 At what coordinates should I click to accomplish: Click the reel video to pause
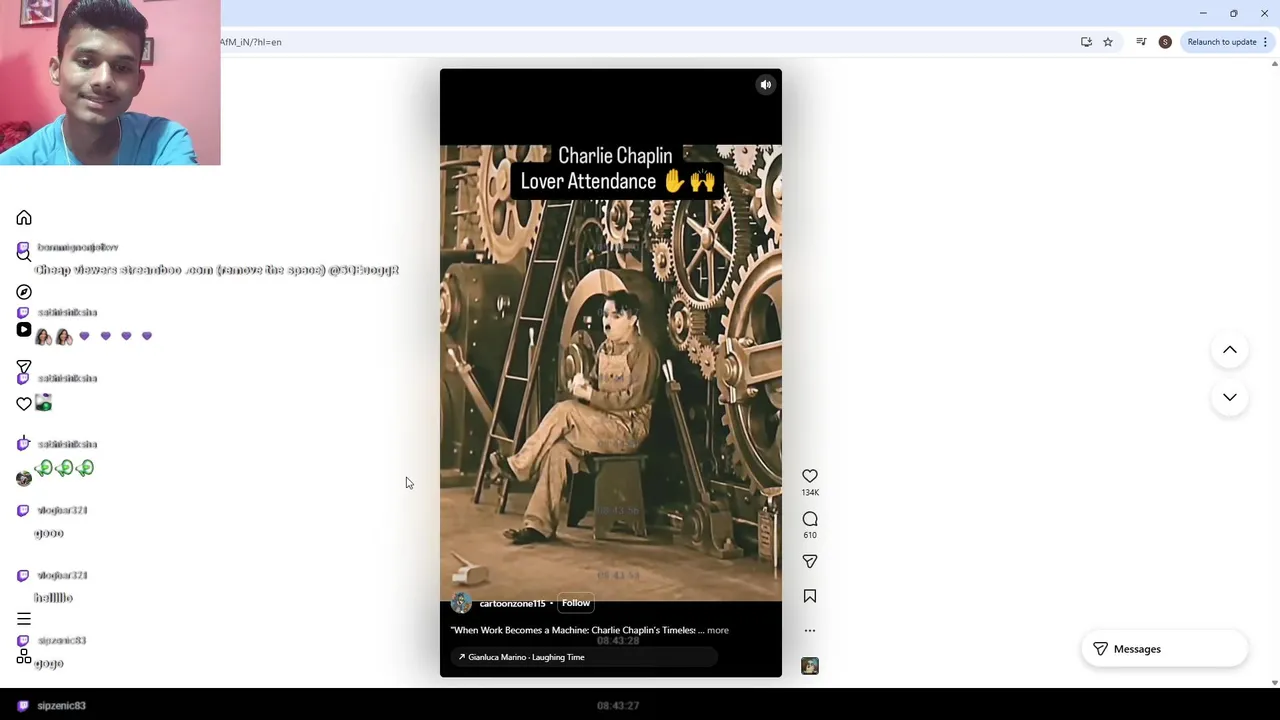pyautogui.click(x=611, y=373)
